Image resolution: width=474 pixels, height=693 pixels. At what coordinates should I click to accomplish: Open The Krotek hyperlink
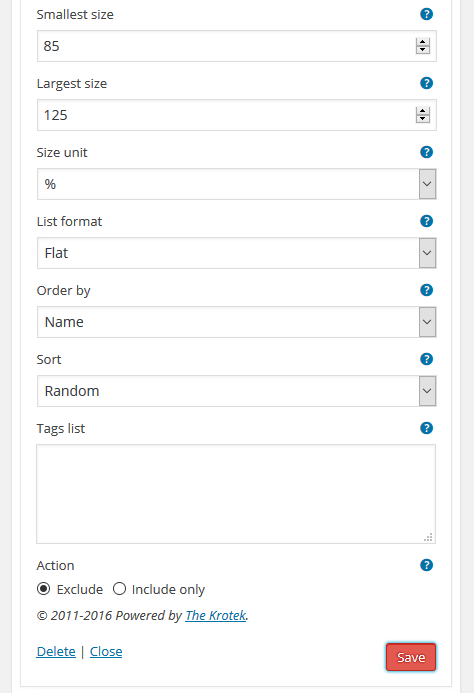pos(215,615)
